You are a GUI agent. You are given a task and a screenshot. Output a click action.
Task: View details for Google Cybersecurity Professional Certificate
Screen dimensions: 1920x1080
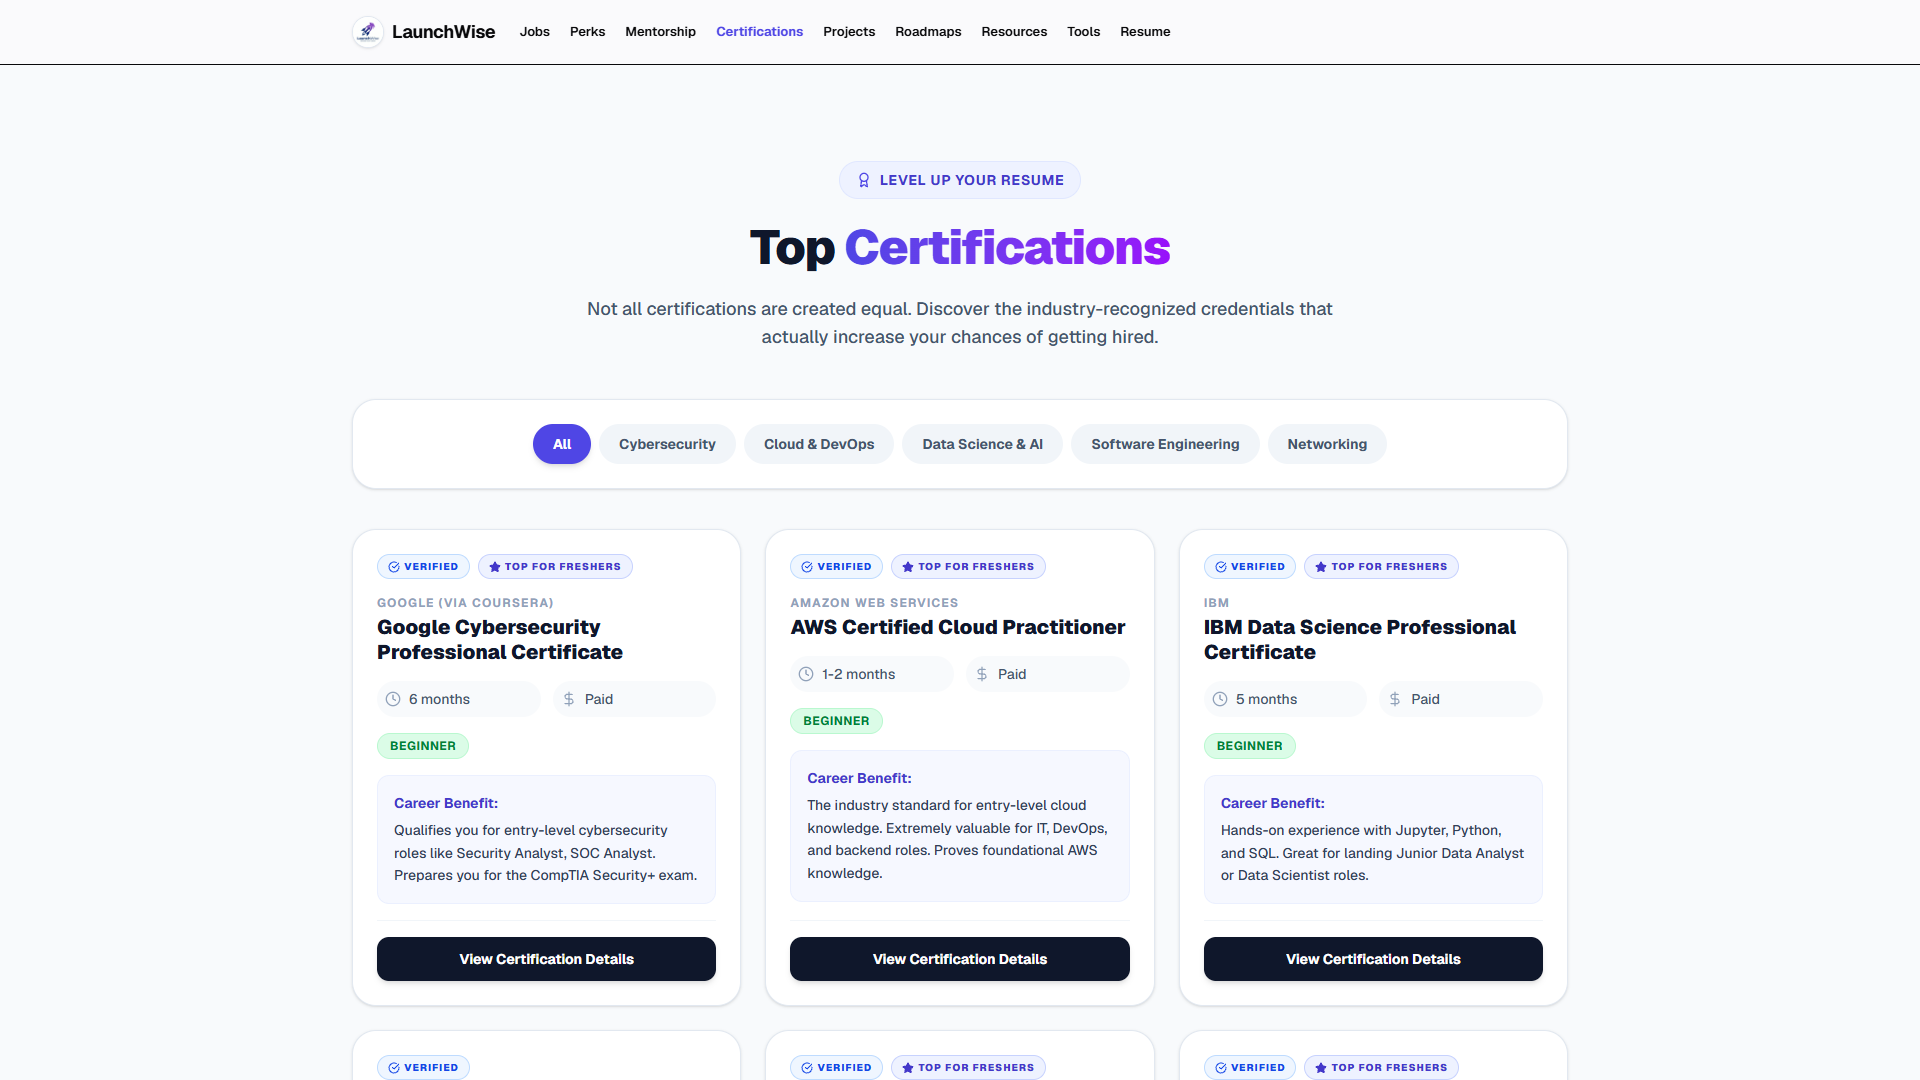546,959
